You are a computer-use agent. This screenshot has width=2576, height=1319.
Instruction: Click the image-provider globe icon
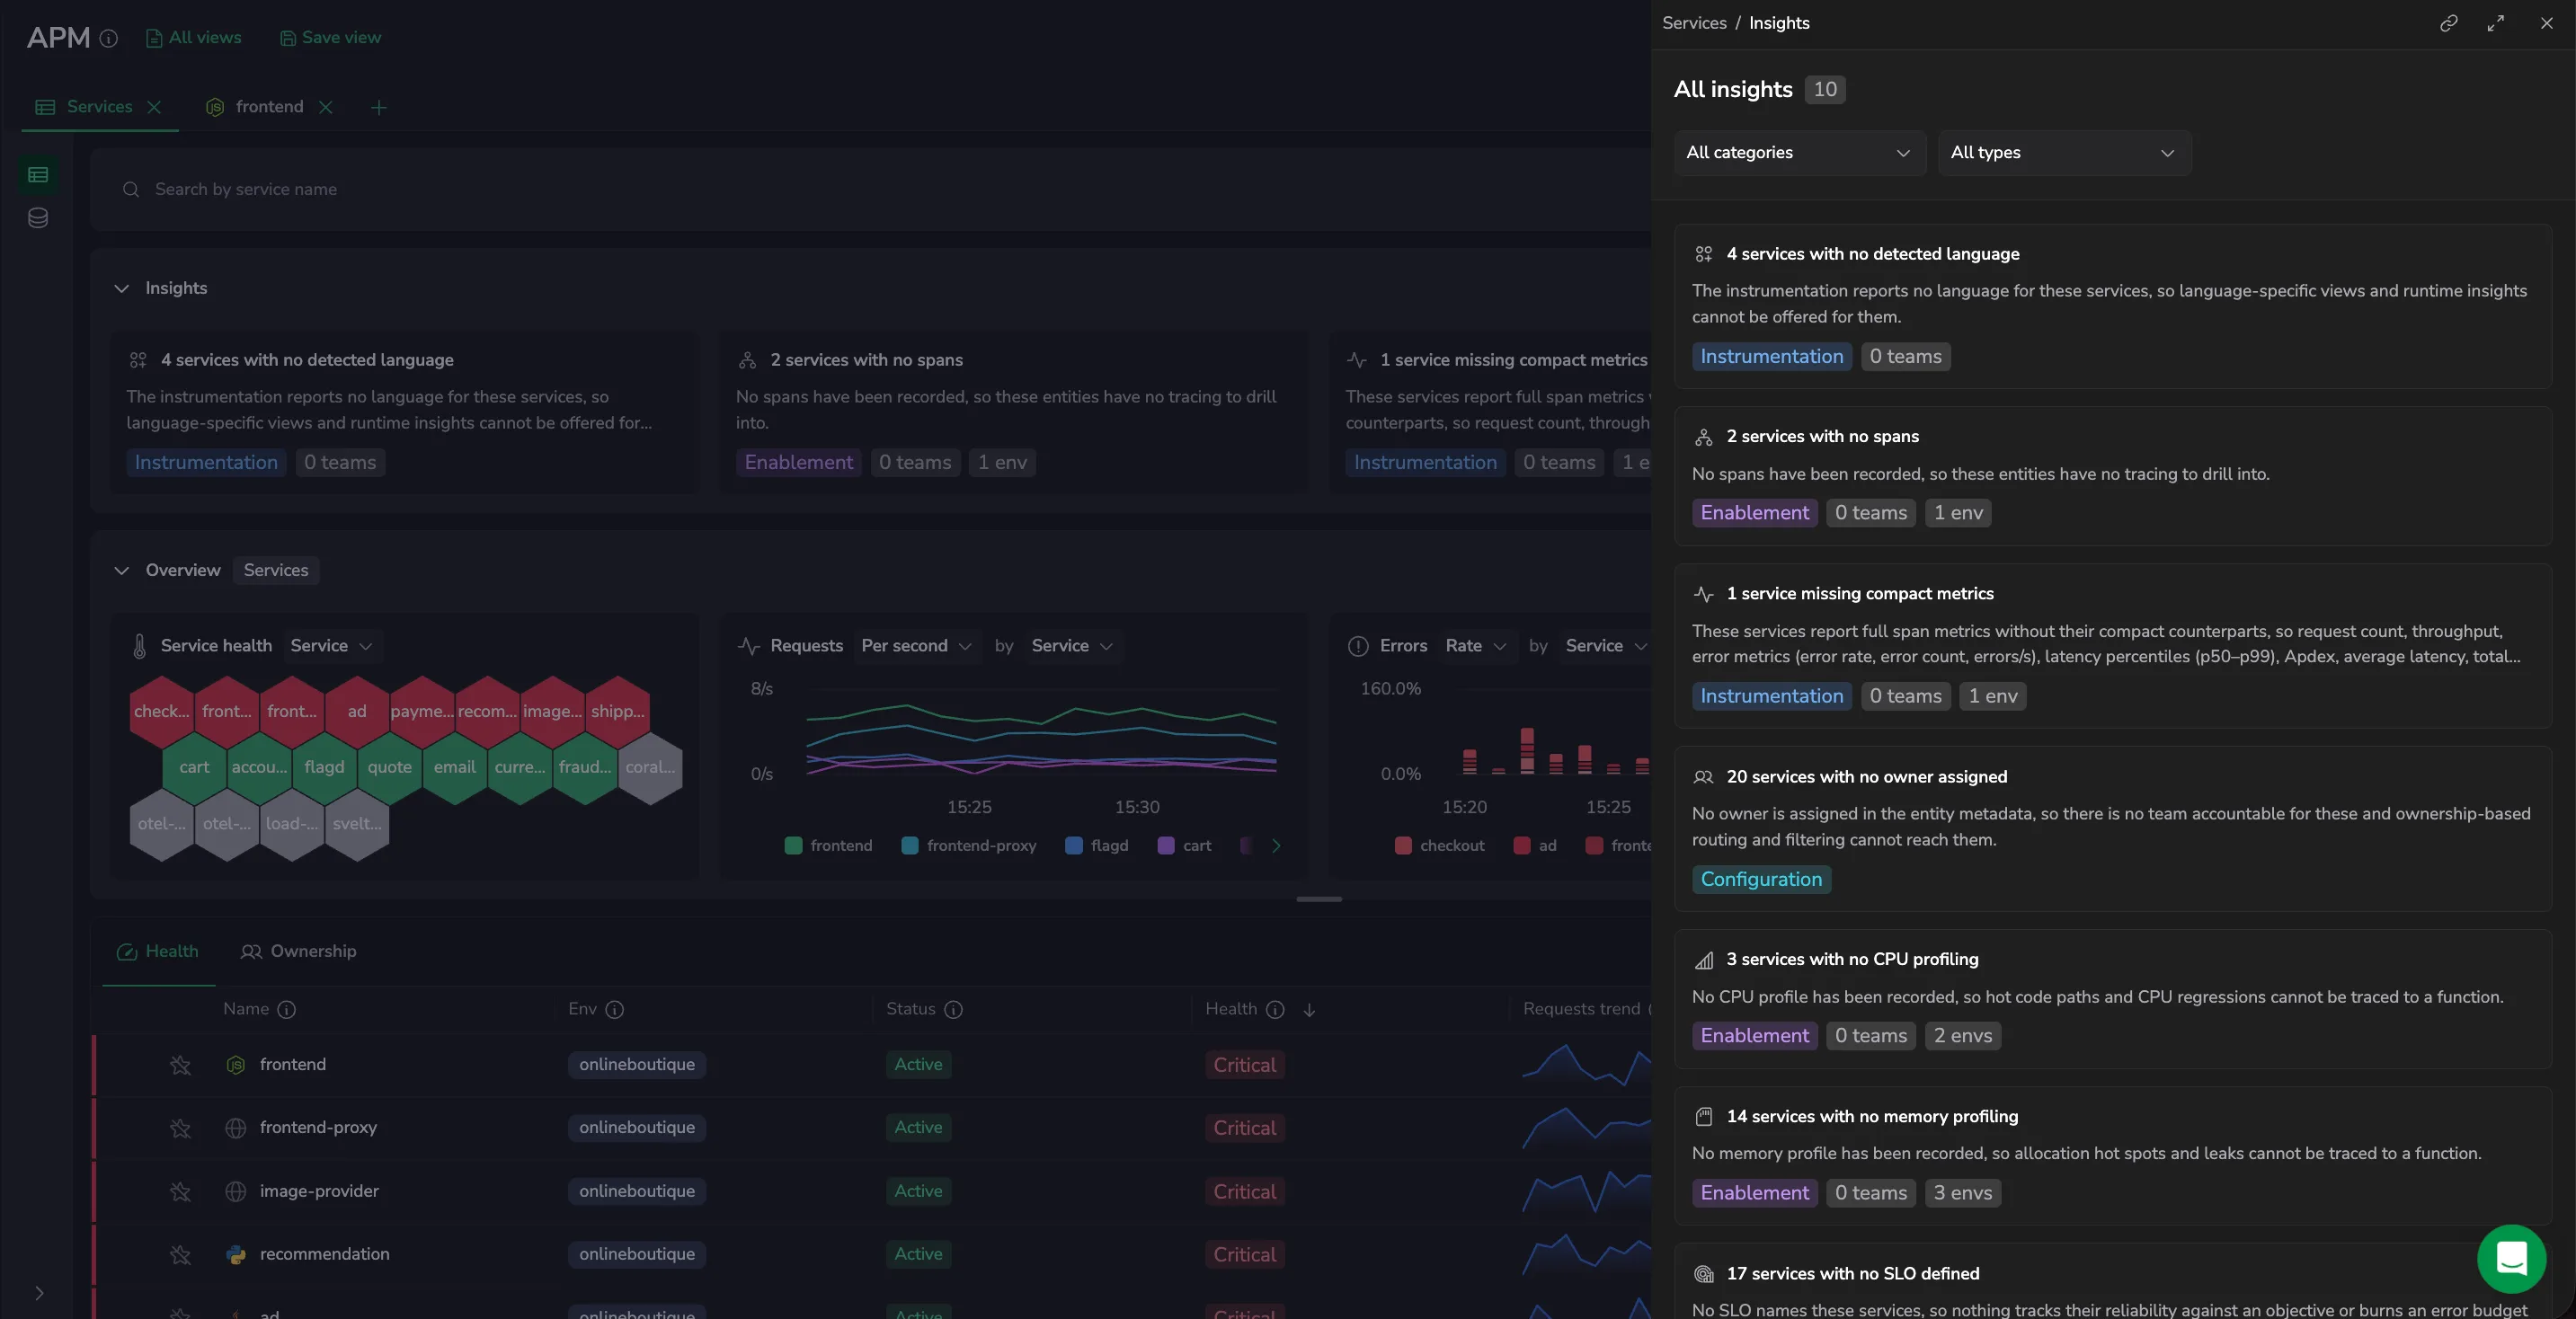235,1191
